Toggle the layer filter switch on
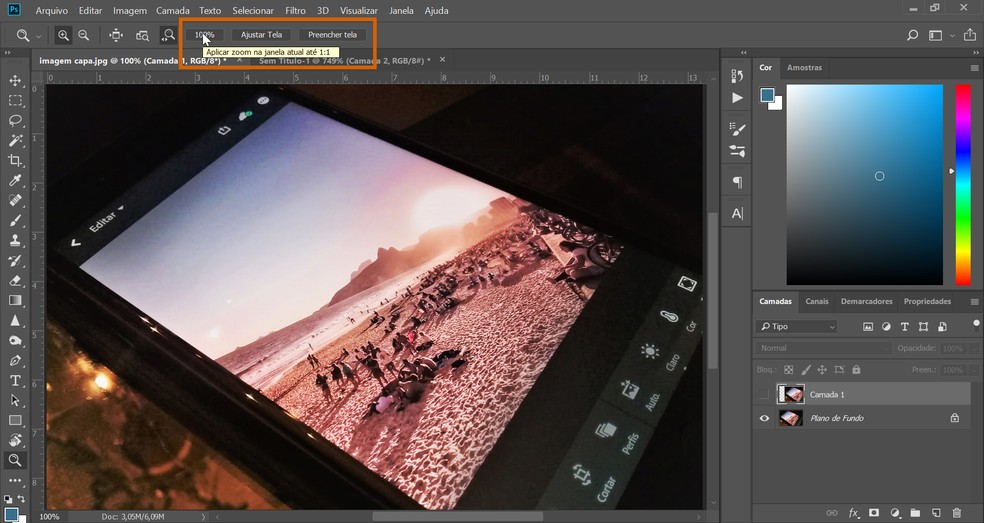 coord(976,324)
